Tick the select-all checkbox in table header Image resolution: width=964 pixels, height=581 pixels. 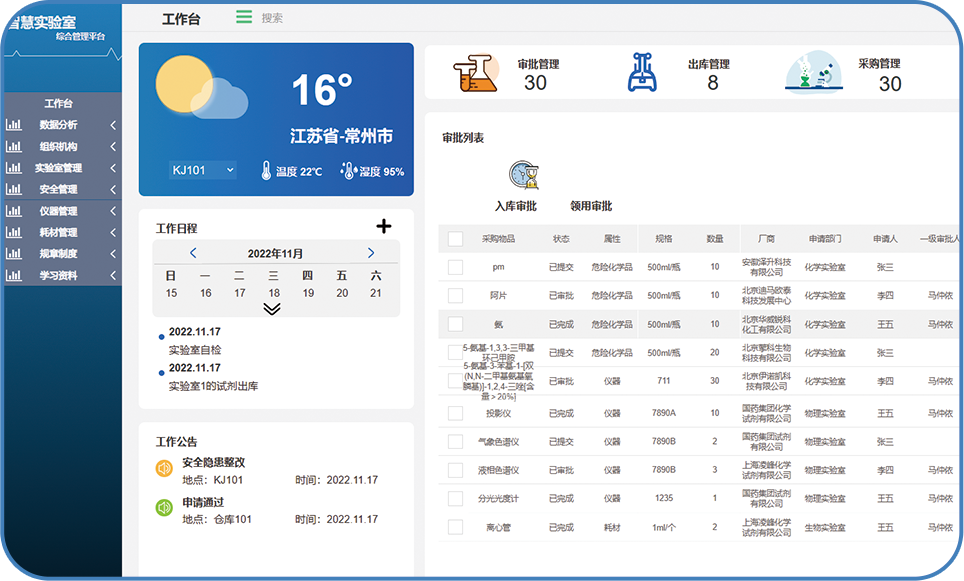[x=456, y=239]
